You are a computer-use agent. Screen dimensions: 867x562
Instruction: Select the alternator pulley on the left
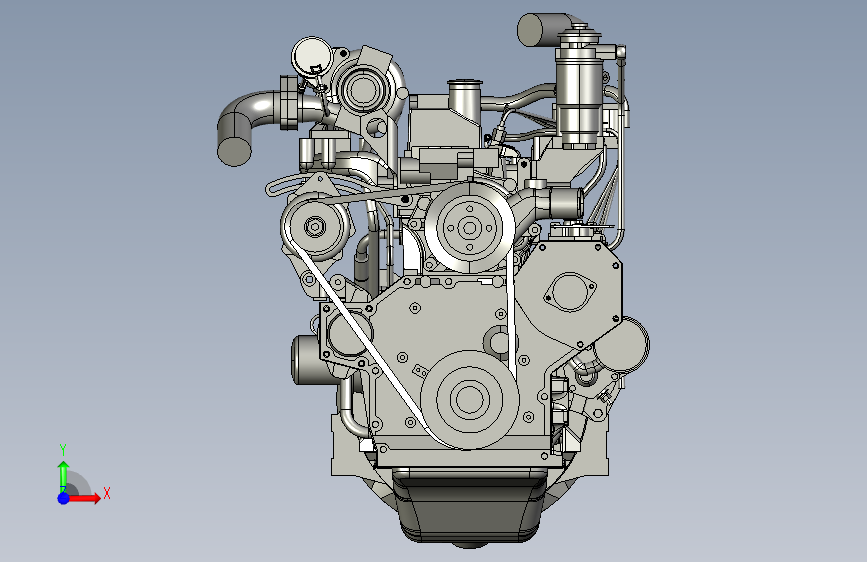point(316,227)
